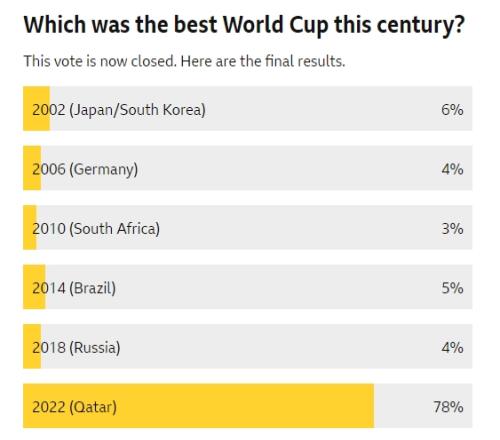Click the 'vote is now closed' subtitle text
The image size is (500, 440).
pos(184,61)
